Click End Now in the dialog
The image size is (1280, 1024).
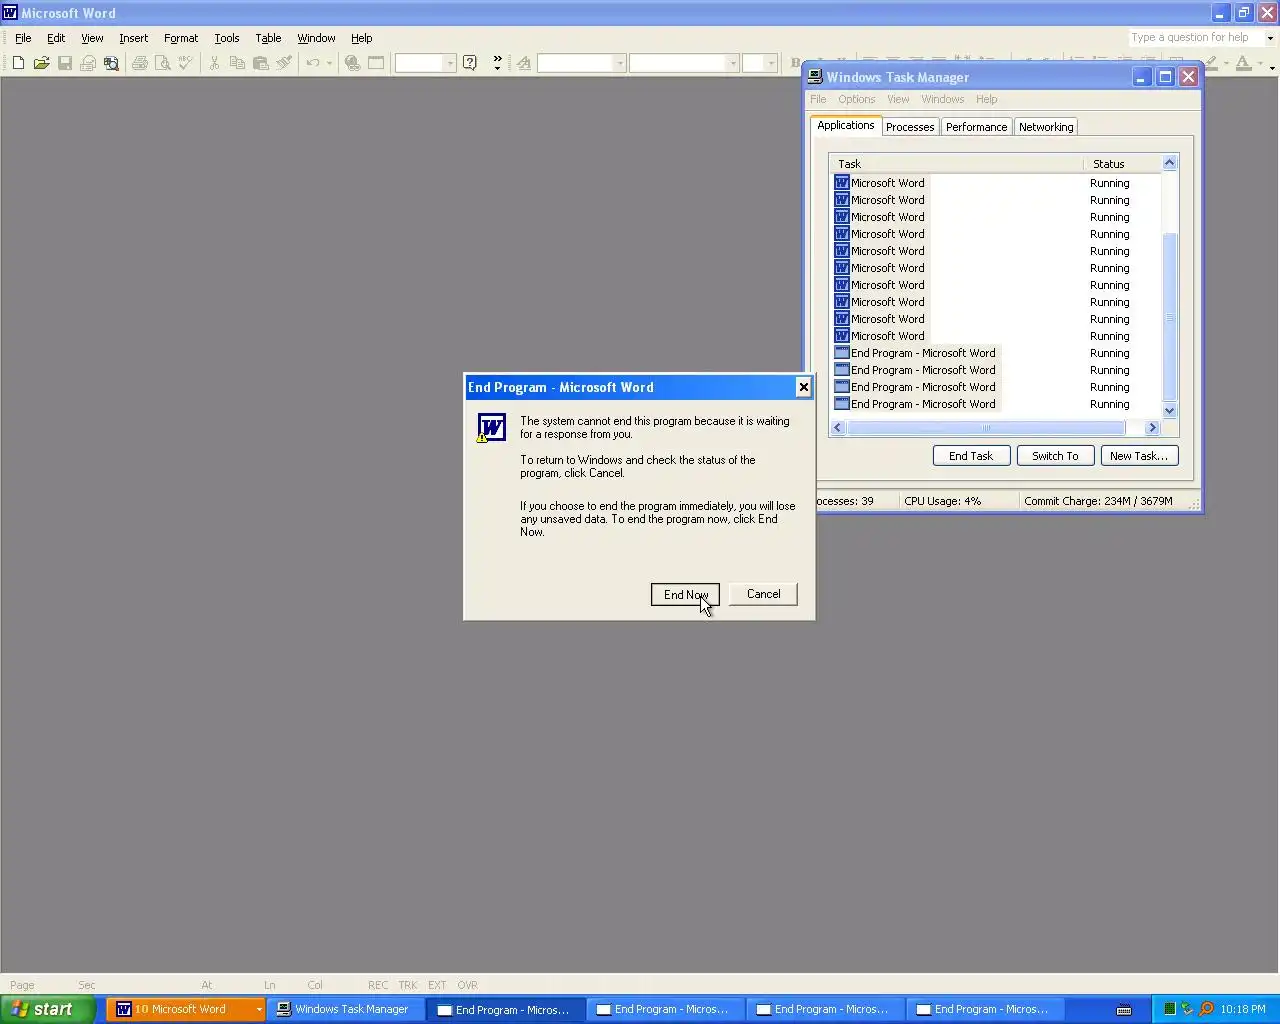coord(685,594)
